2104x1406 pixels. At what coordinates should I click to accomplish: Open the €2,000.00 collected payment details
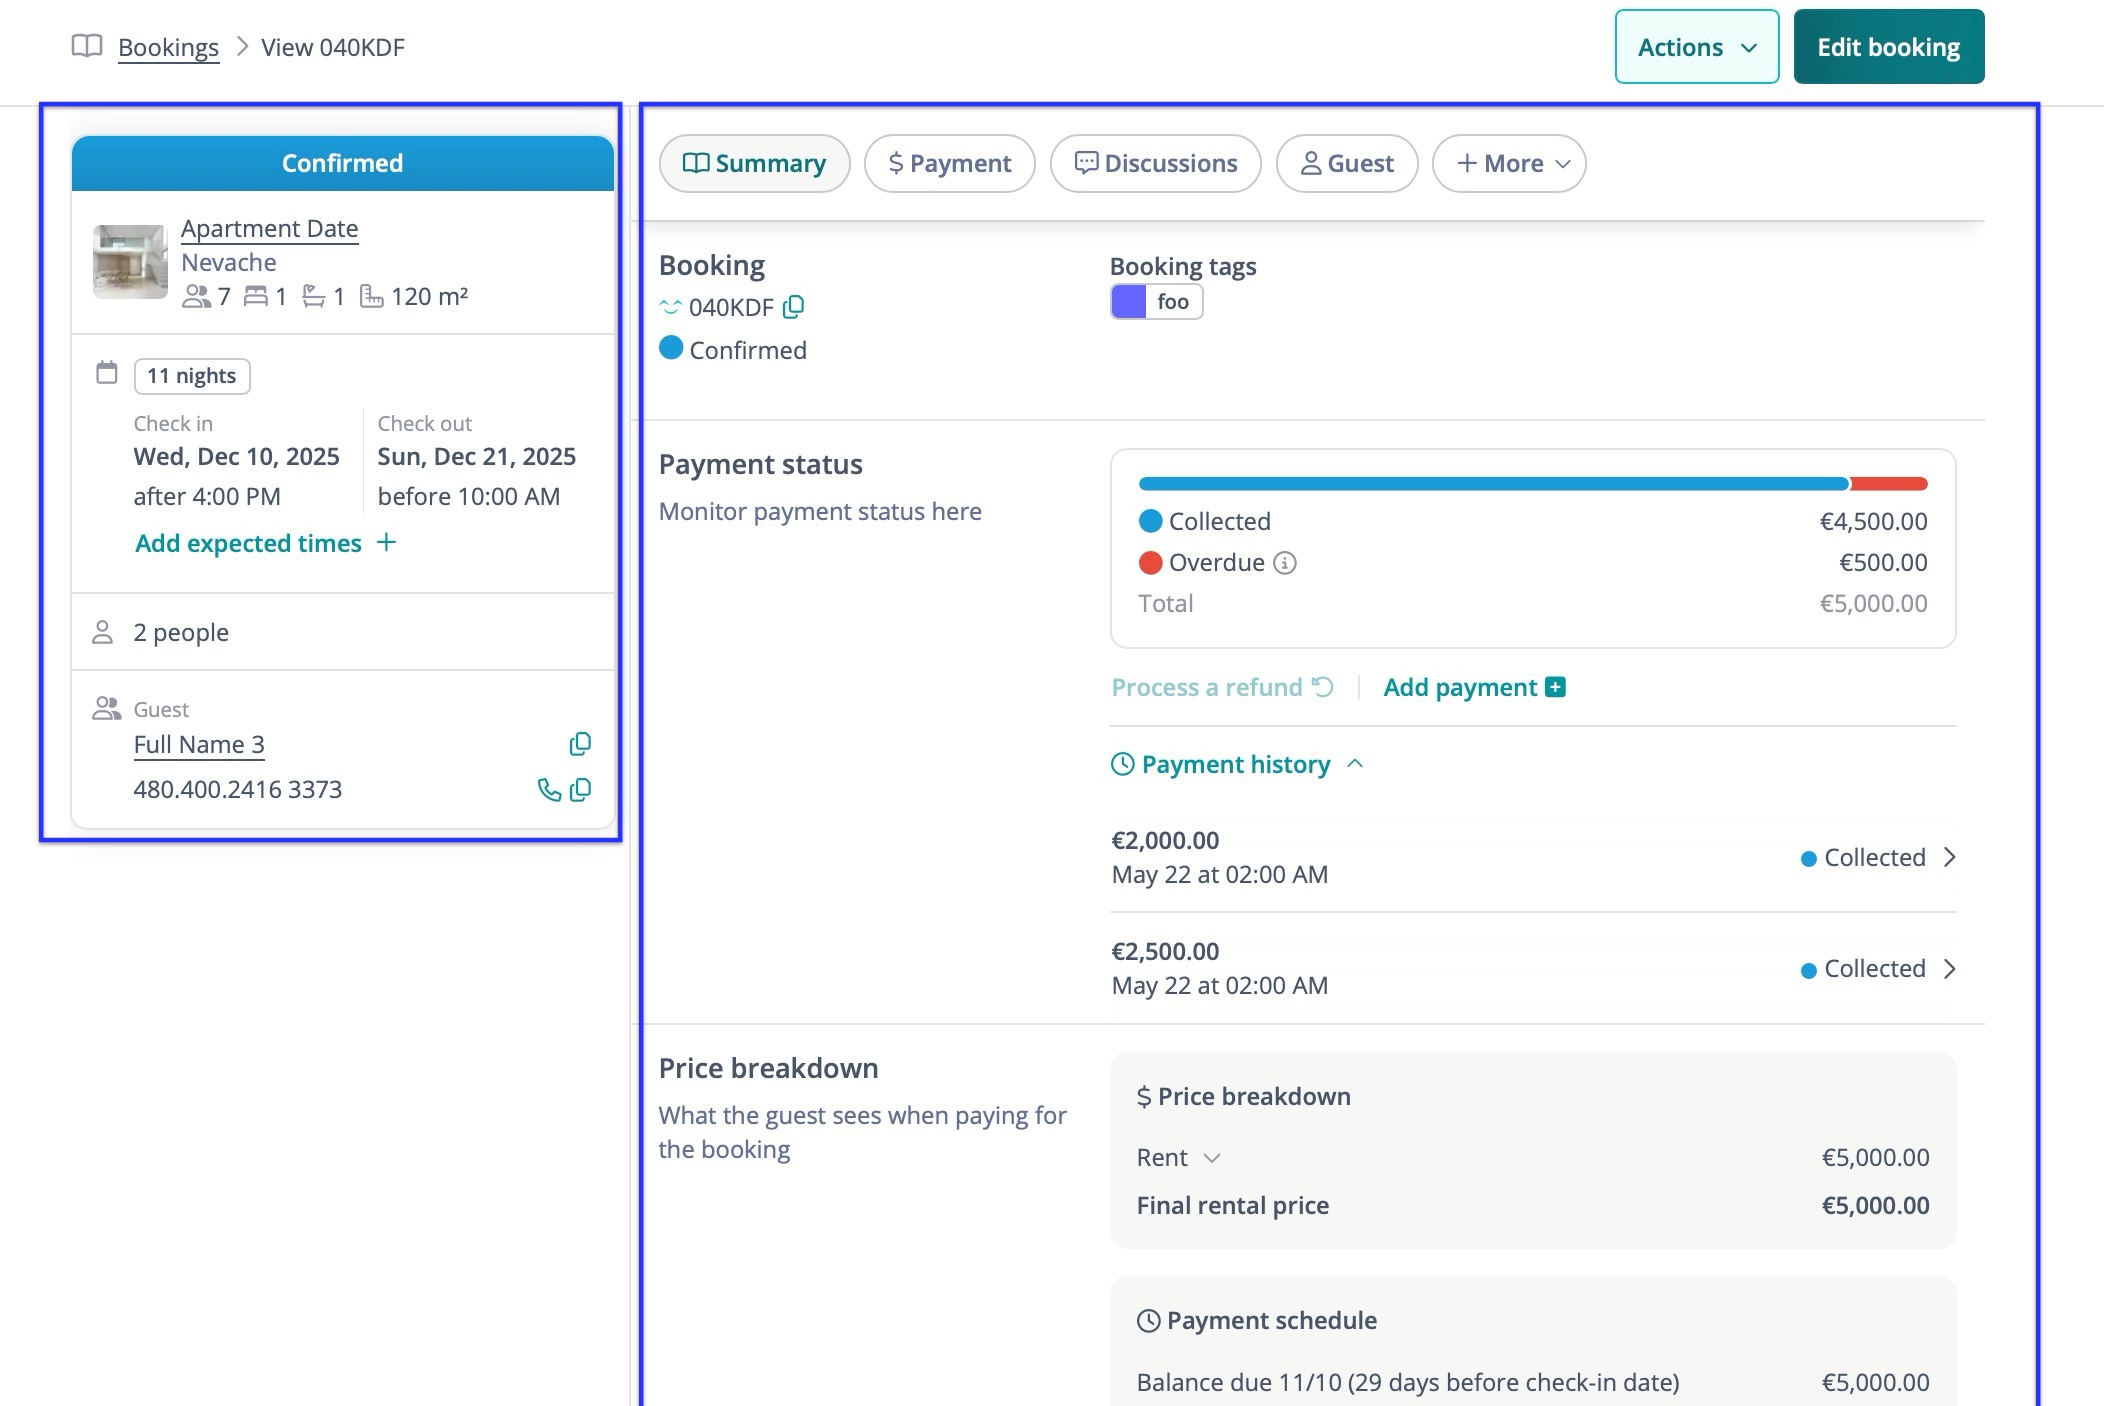pos(1949,857)
